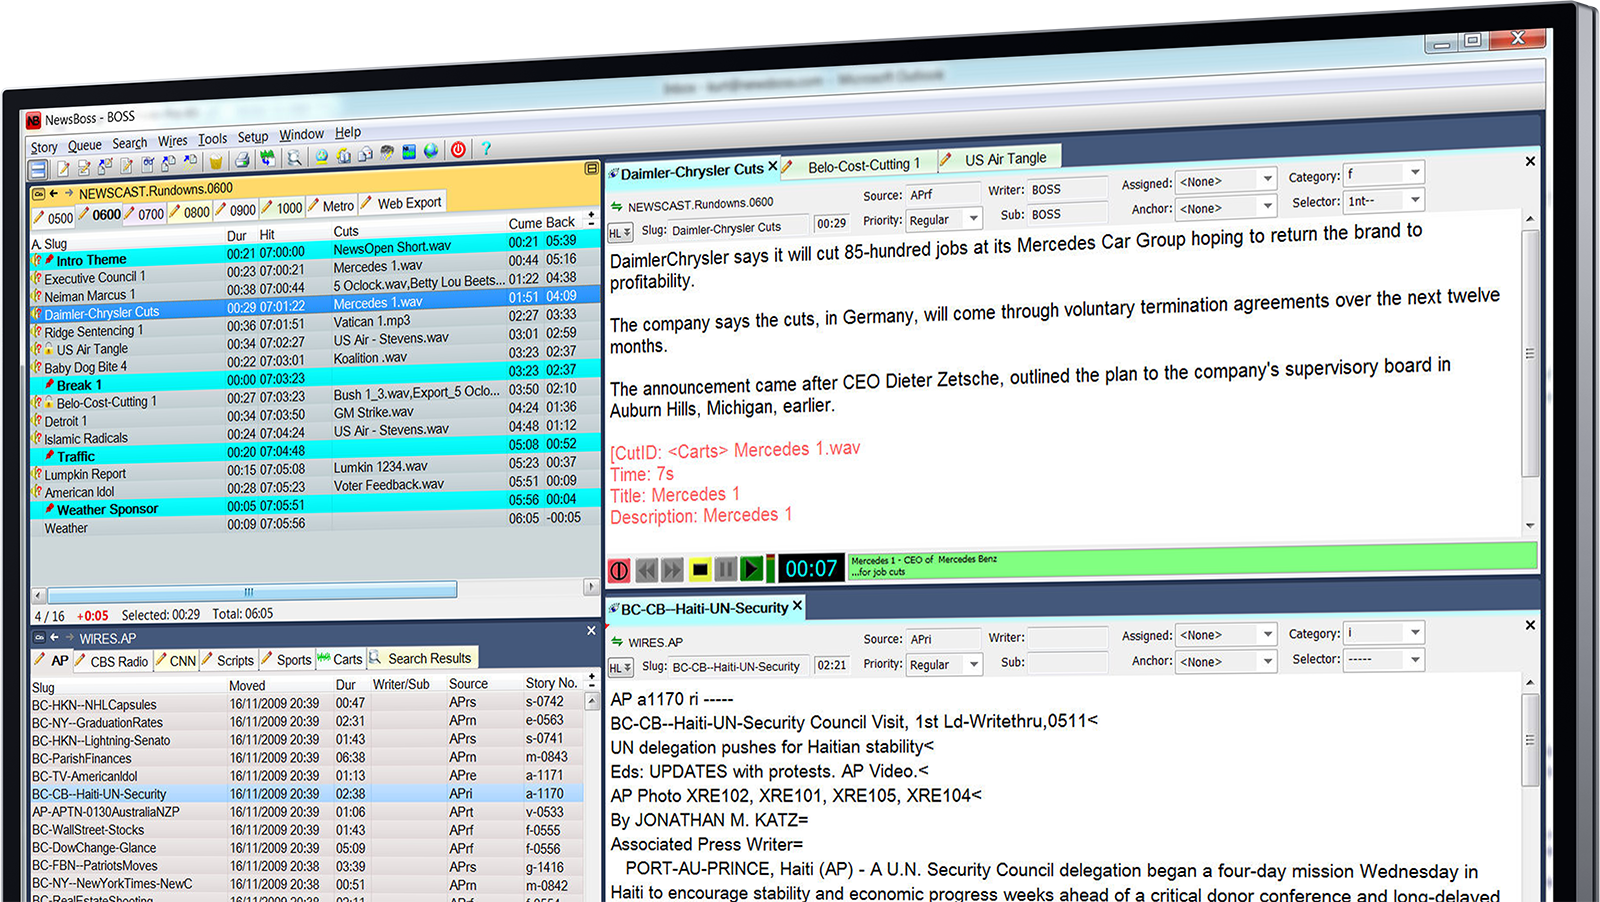Toggle the layout view button at toolbar left
Image resolution: width=1600 pixels, height=902 pixels.
pos(38,169)
